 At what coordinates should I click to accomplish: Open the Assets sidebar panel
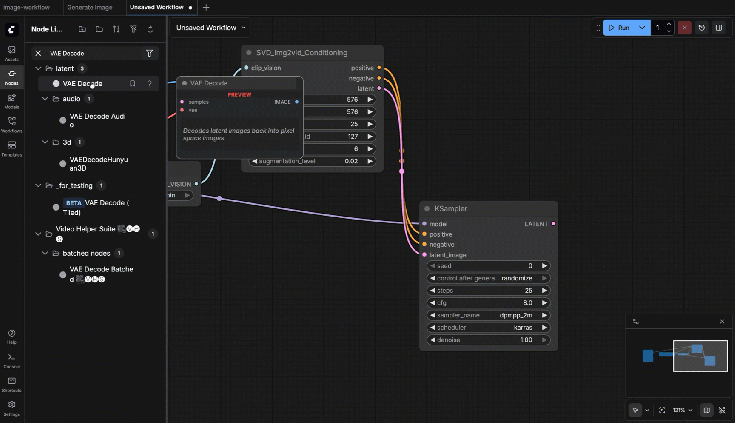(x=11, y=52)
